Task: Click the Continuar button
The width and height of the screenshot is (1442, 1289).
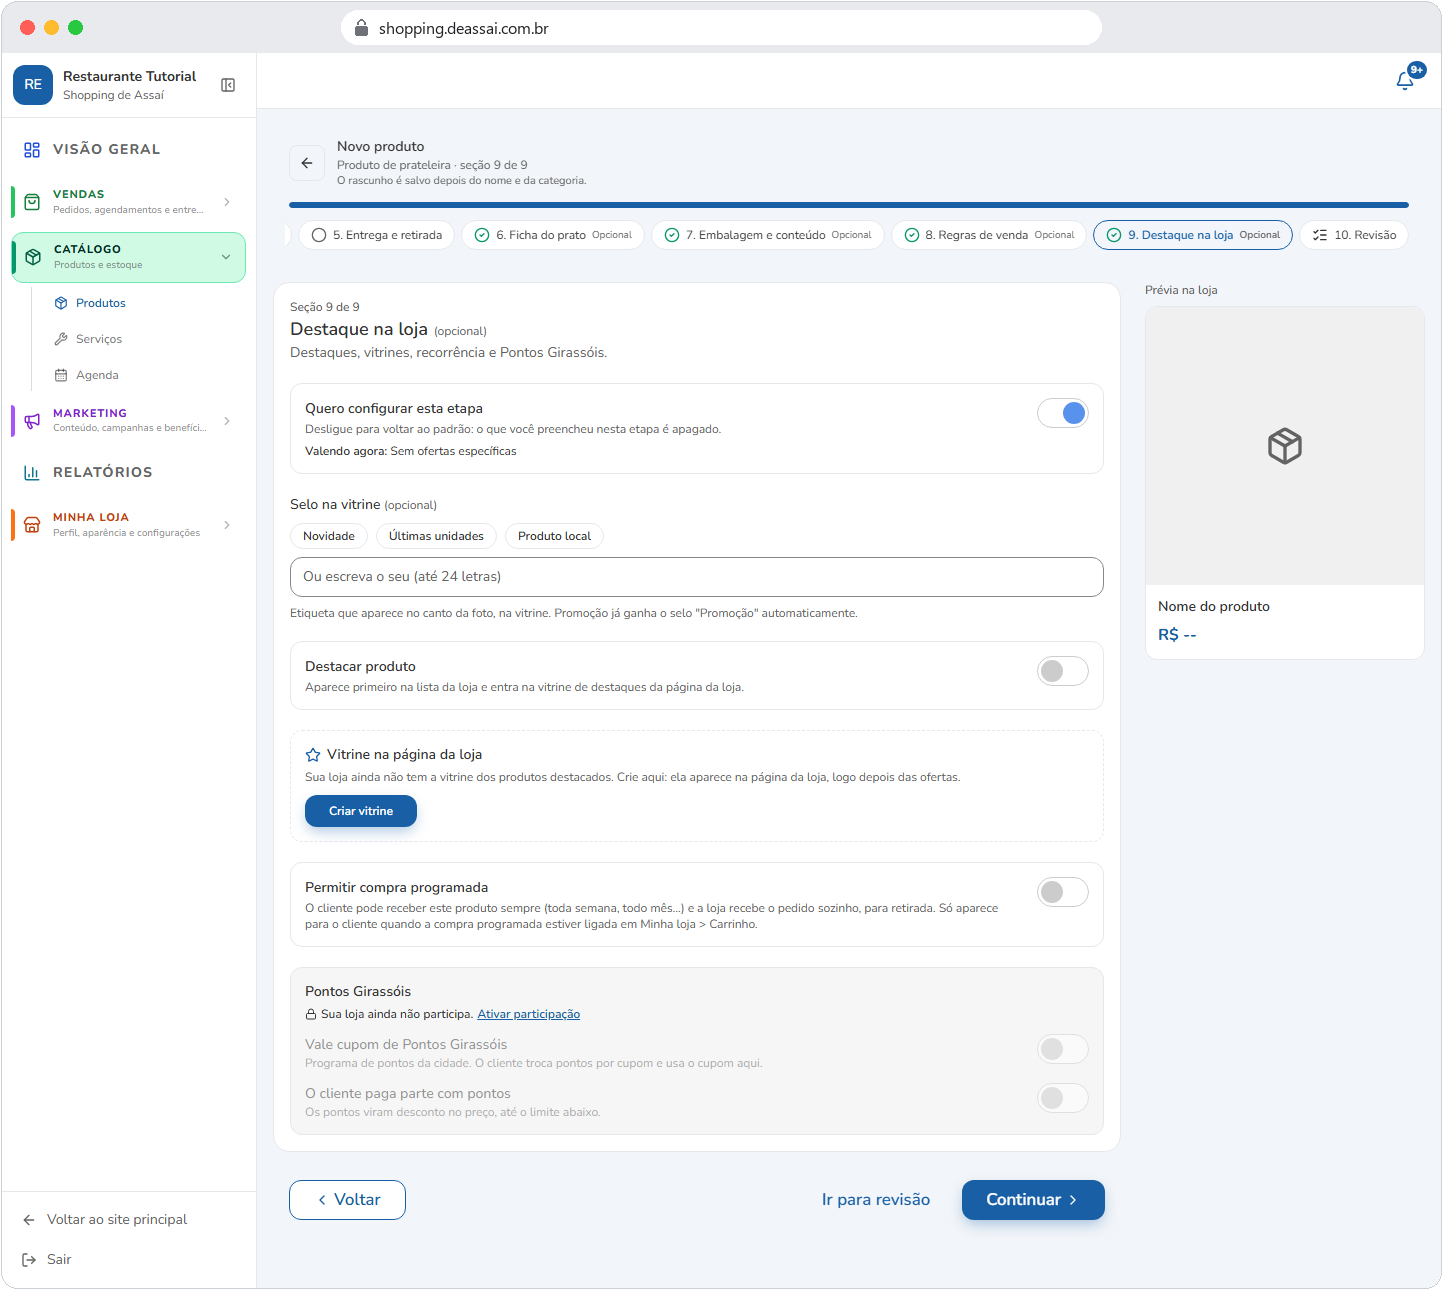Action: pos(1033,1200)
